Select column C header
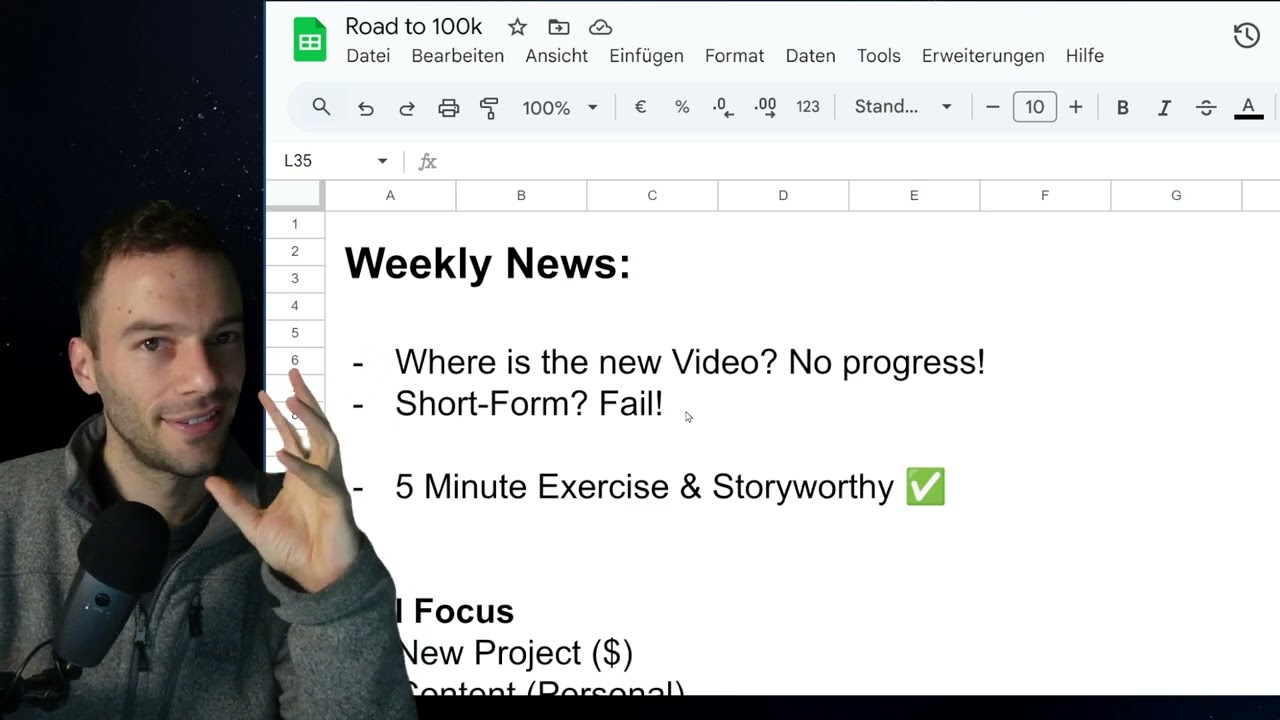 pyautogui.click(x=652, y=196)
